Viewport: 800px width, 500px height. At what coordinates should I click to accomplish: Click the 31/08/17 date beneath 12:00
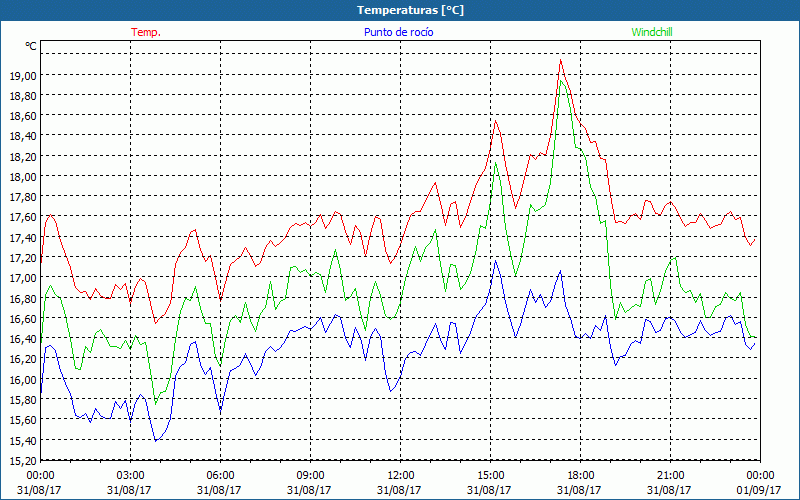[x=399, y=490]
